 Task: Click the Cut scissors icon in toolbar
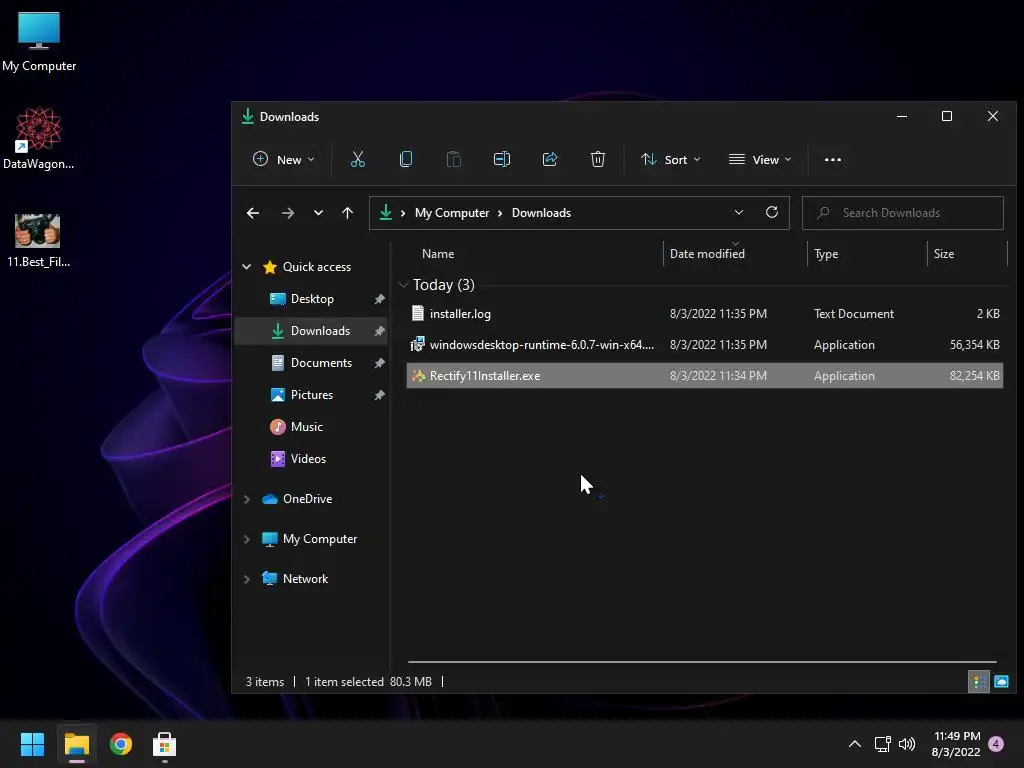[357, 159]
